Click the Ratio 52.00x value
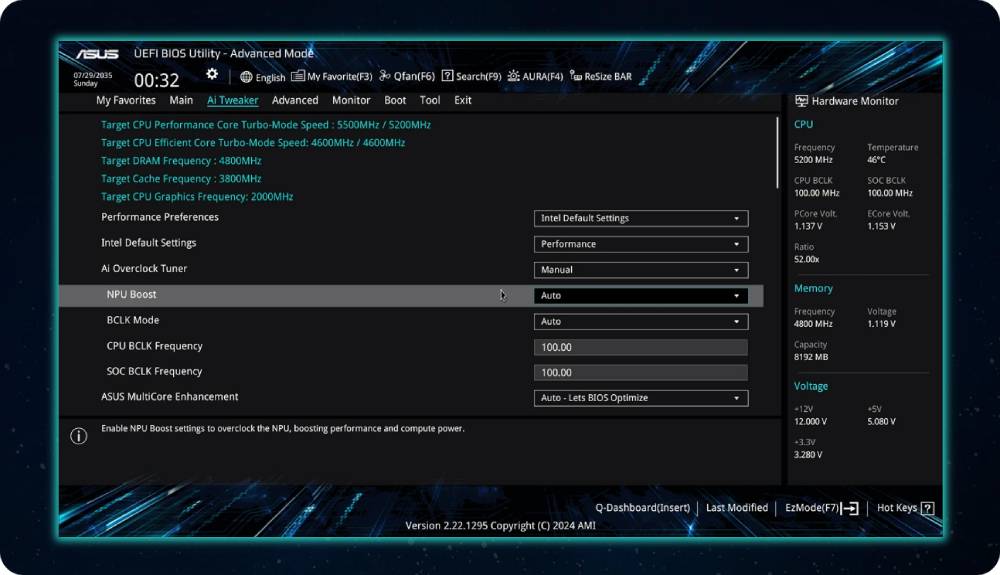1000x575 pixels. pyautogui.click(x=807, y=259)
